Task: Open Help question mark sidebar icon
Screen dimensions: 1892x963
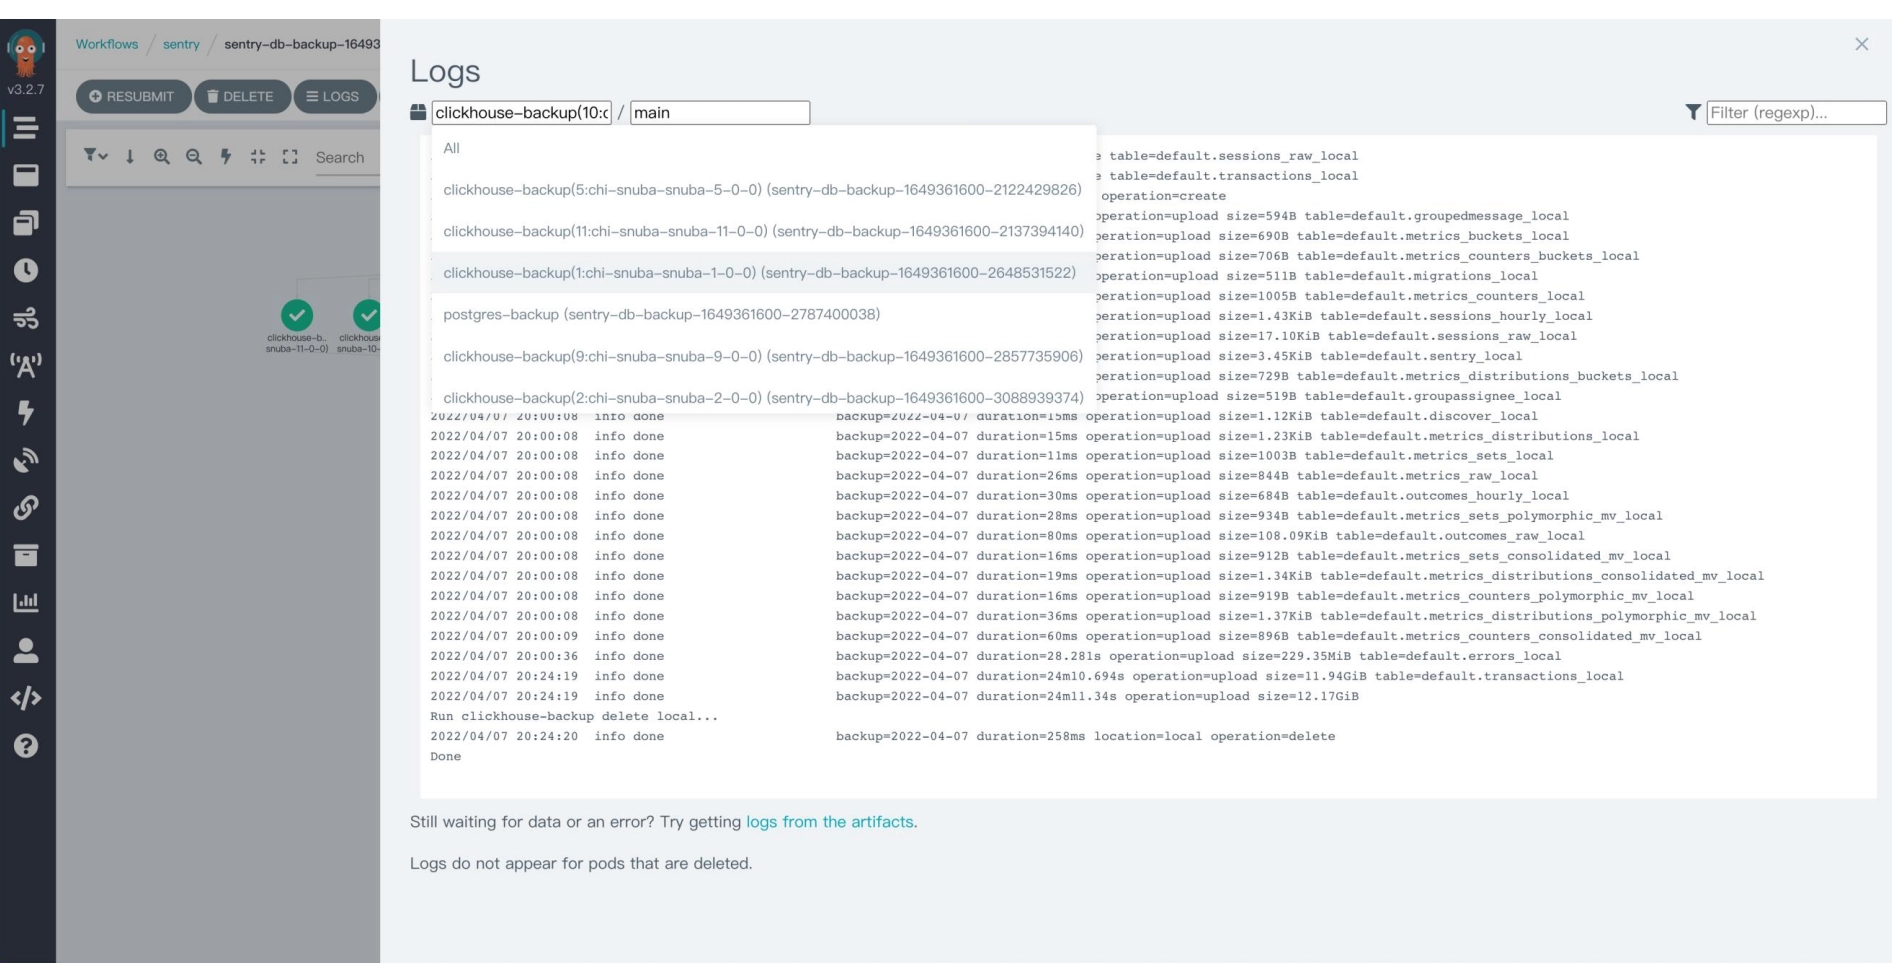Action: (x=26, y=745)
